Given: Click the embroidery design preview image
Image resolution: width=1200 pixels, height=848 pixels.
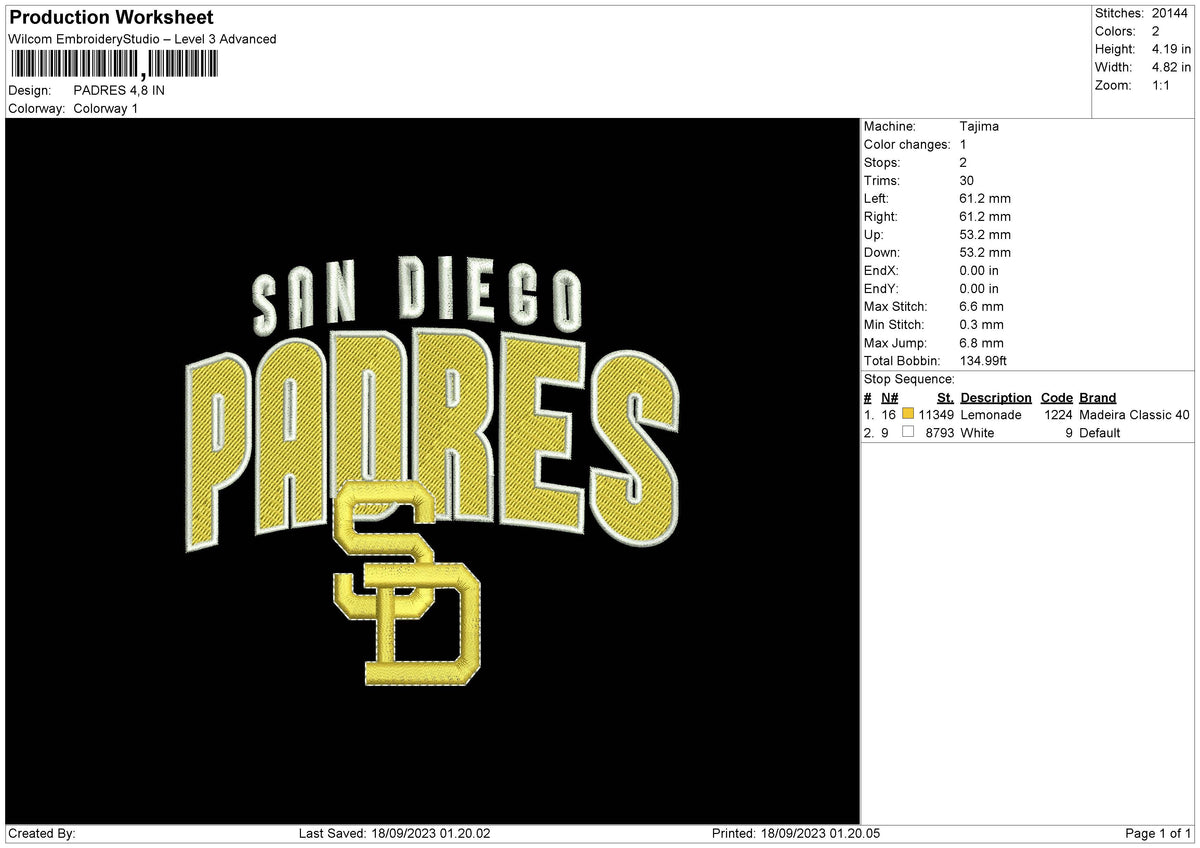Looking at the screenshot, I should (433, 471).
